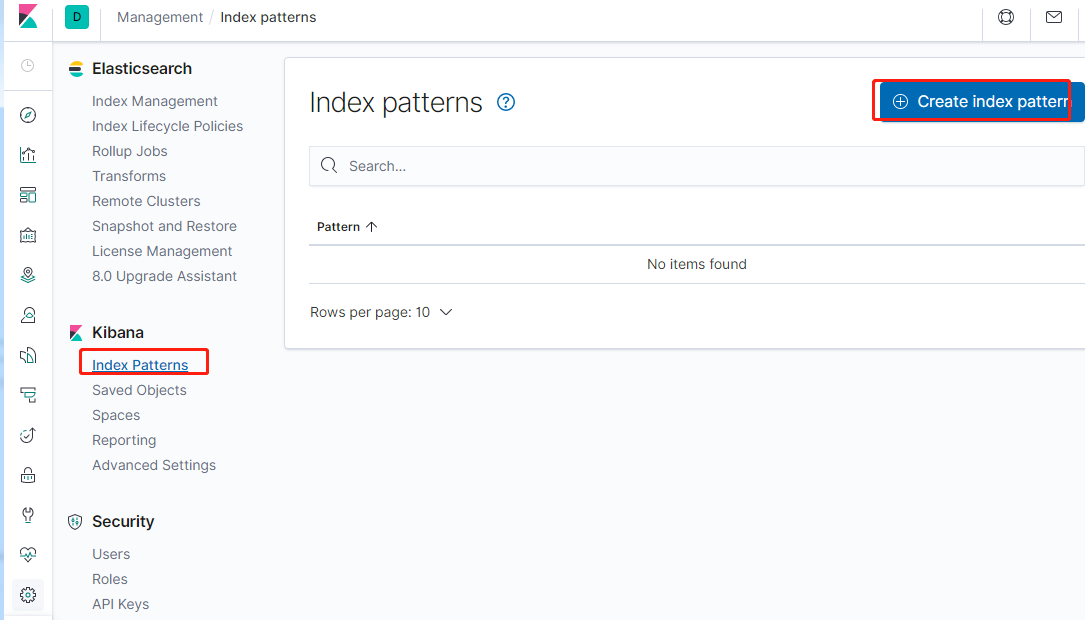Open Discover from the compass icon

tap(28, 115)
